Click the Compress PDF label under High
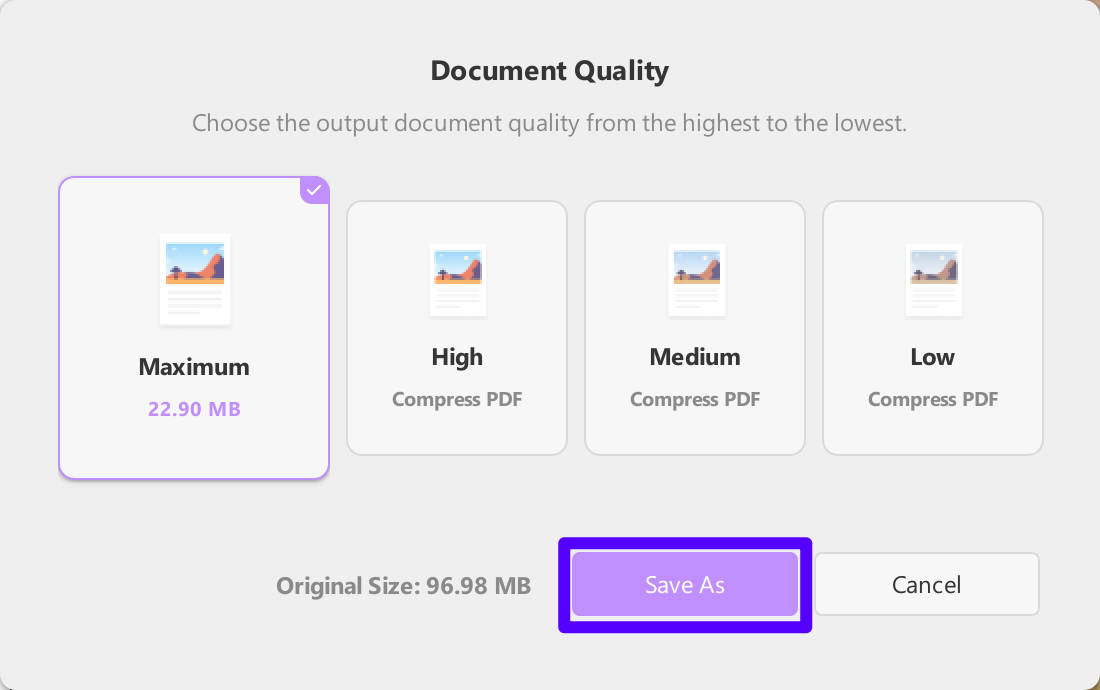1100x690 pixels. (456, 399)
